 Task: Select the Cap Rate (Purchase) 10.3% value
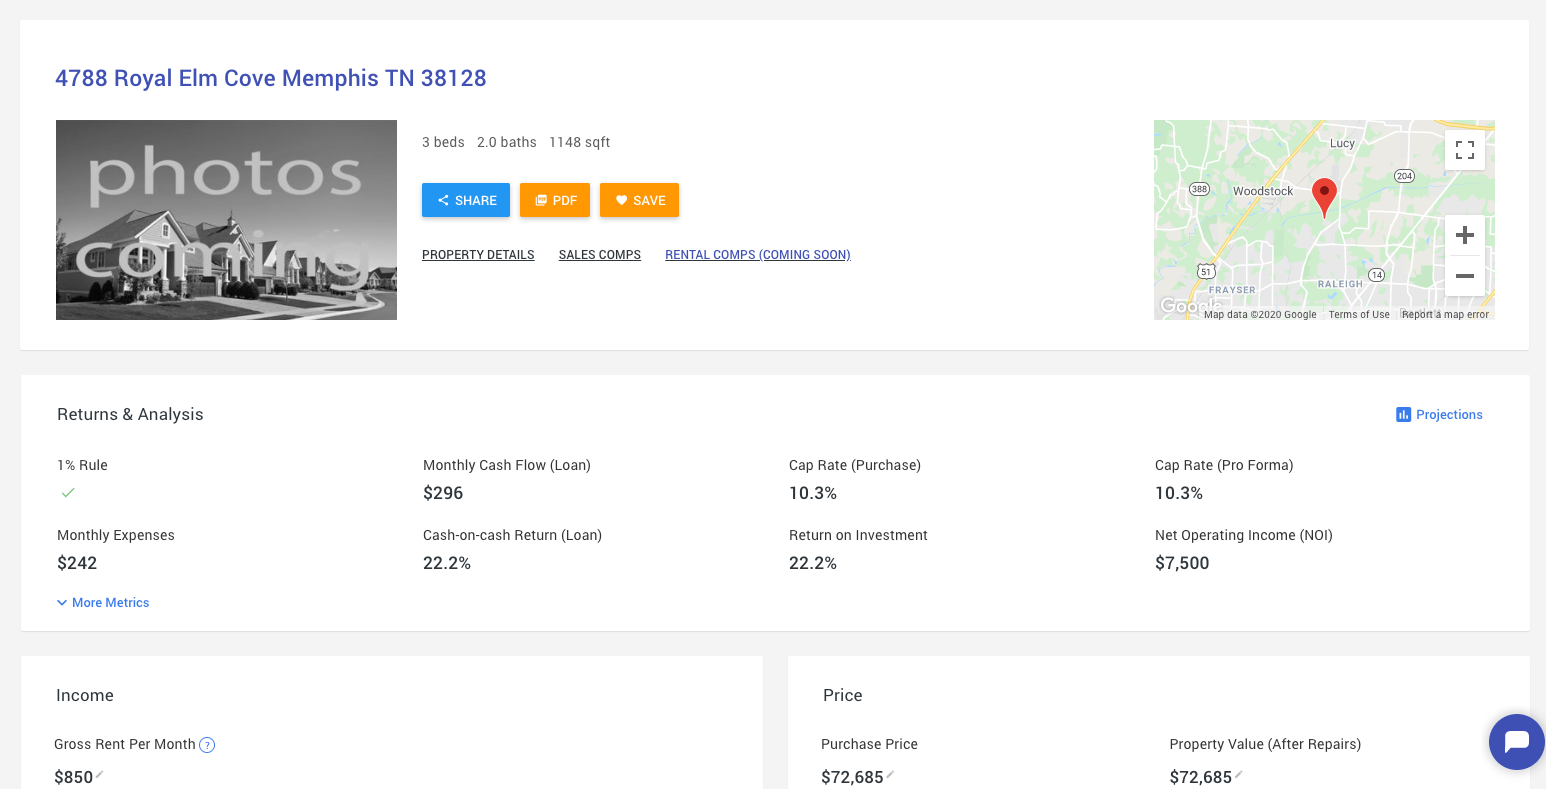pyautogui.click(x=813, y=493)
